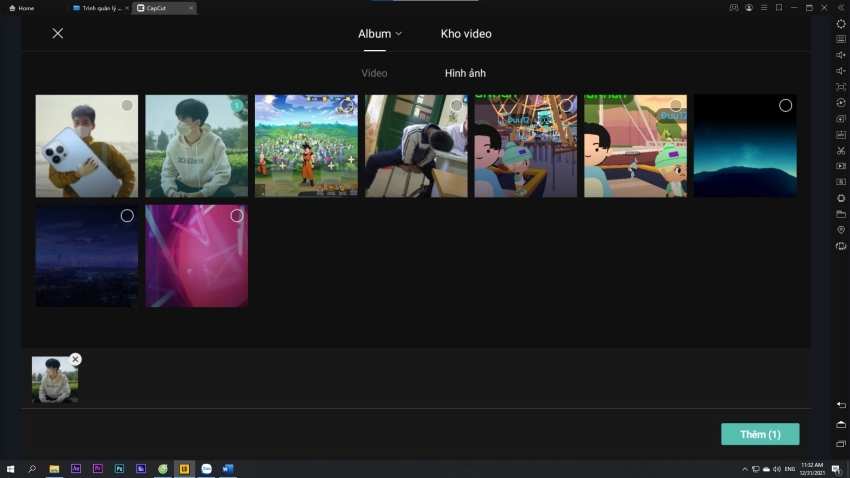Click the volume down icon in sidebar
Screen dimensions: 850x478
click(841, 71)
